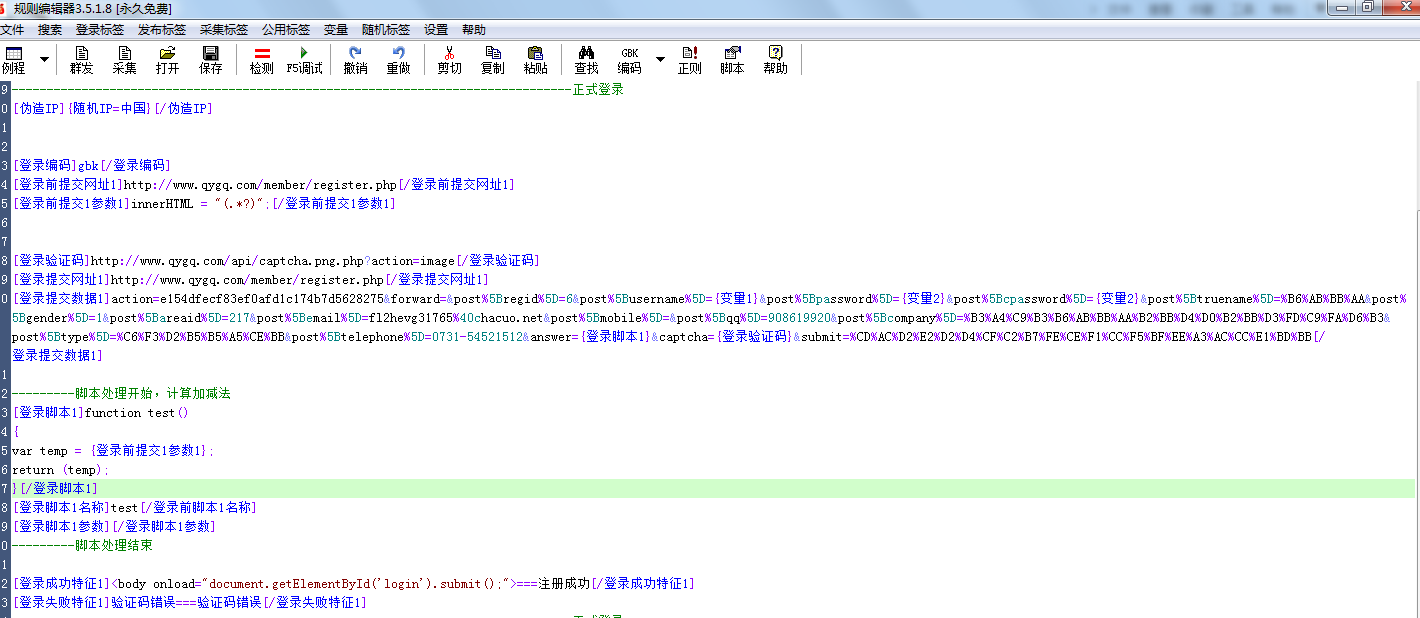The height and width of the screenshot is (618, 1420).
Task: Open the 脚本 script tool
Action: click(x=732, y=59)
